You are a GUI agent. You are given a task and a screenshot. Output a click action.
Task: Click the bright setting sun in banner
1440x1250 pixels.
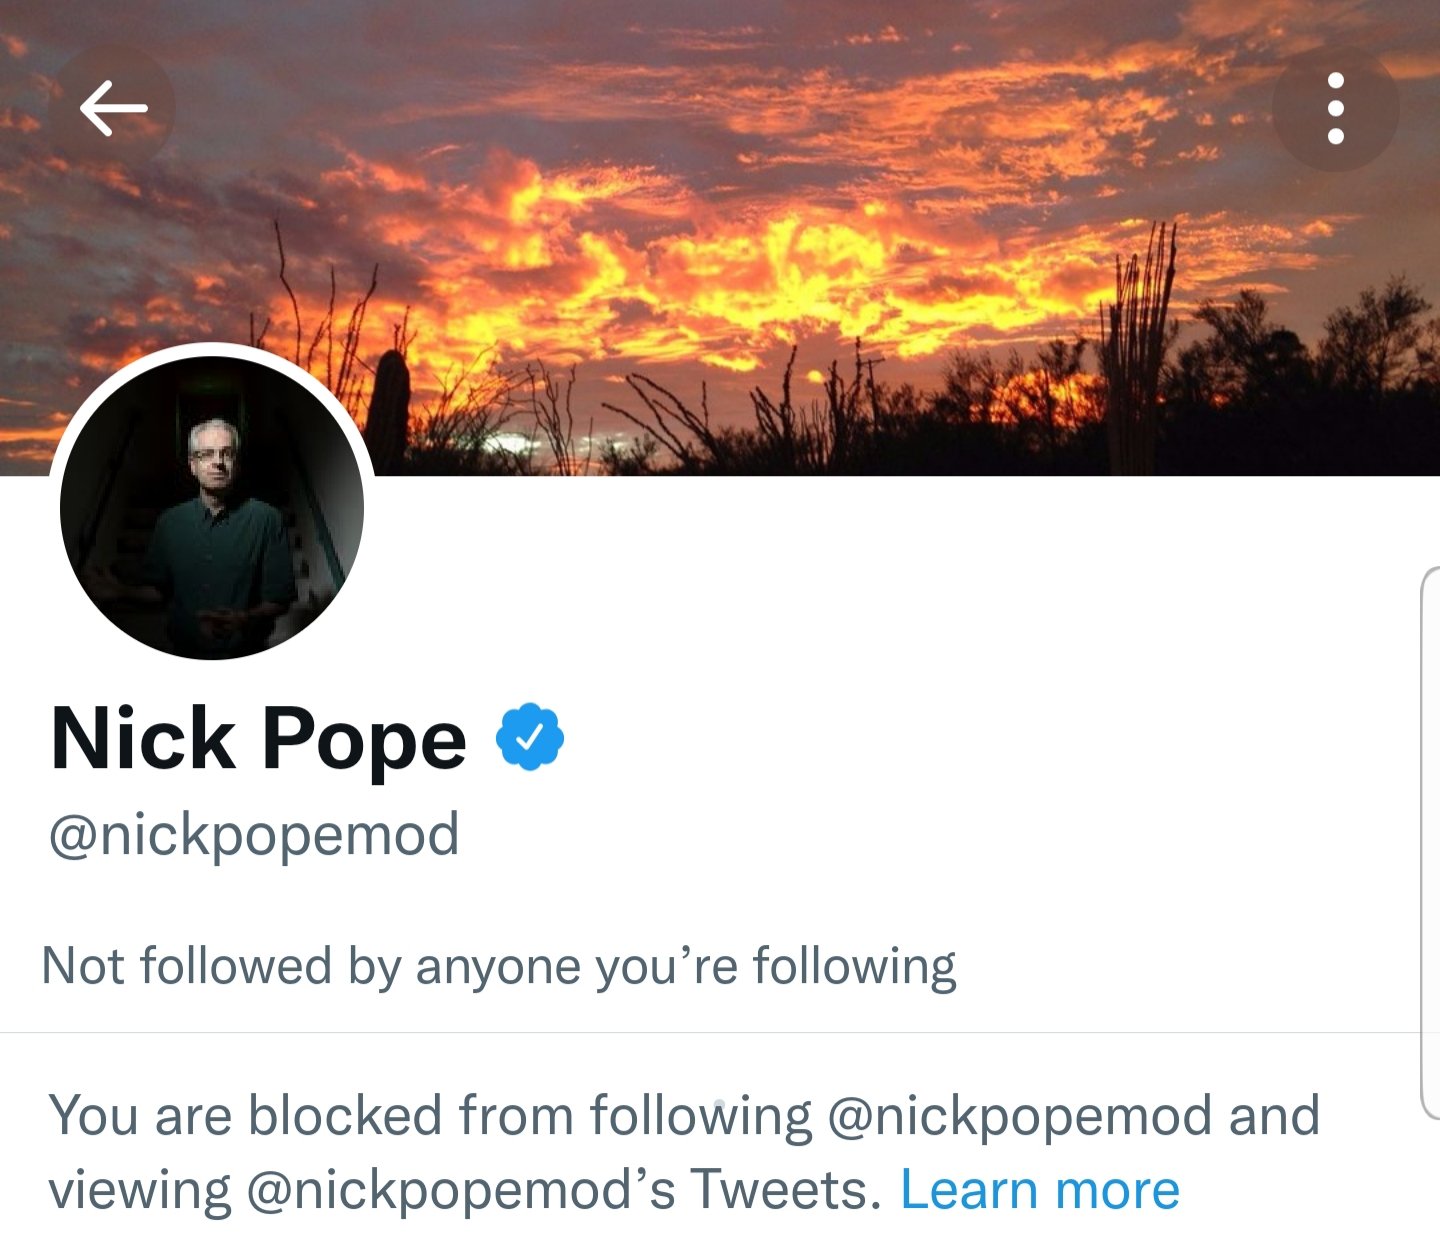[815, 377]
